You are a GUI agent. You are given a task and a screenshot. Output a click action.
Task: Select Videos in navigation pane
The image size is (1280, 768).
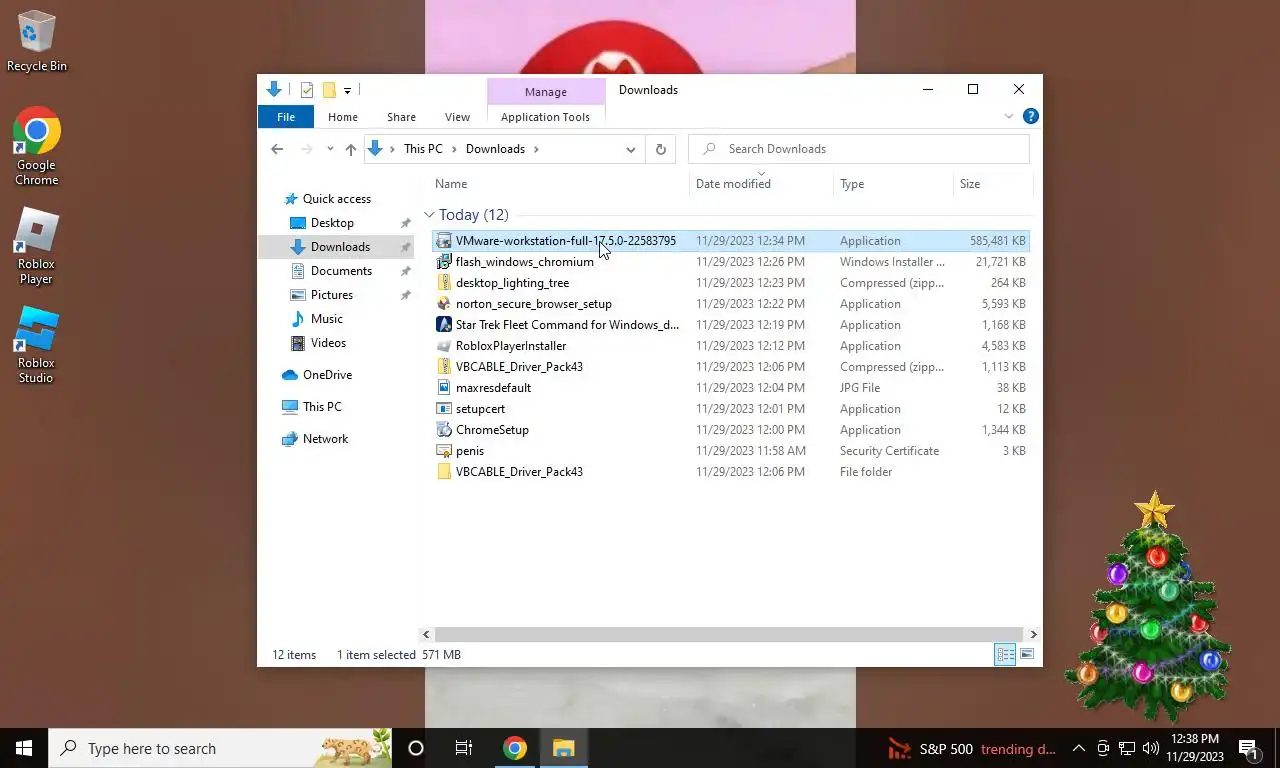click(x=328, y=343)
